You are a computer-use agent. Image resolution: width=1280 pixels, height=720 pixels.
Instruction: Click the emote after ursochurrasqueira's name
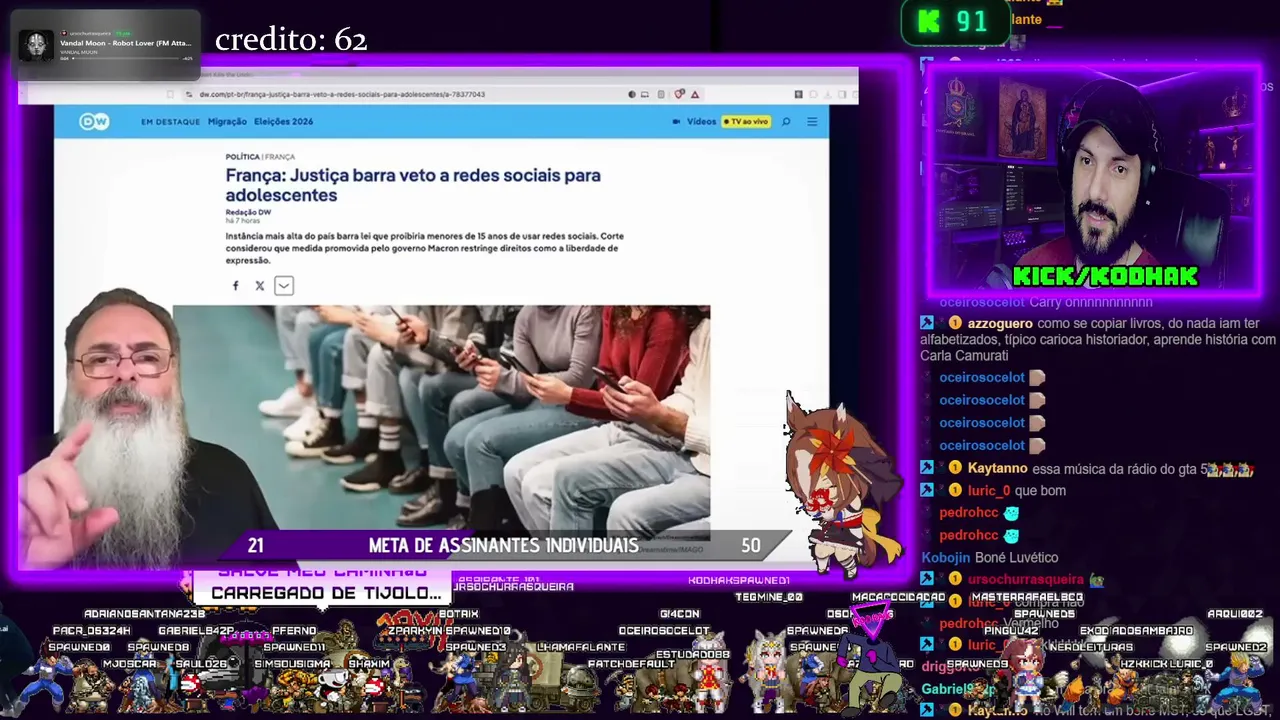(x=1096, y=579)
